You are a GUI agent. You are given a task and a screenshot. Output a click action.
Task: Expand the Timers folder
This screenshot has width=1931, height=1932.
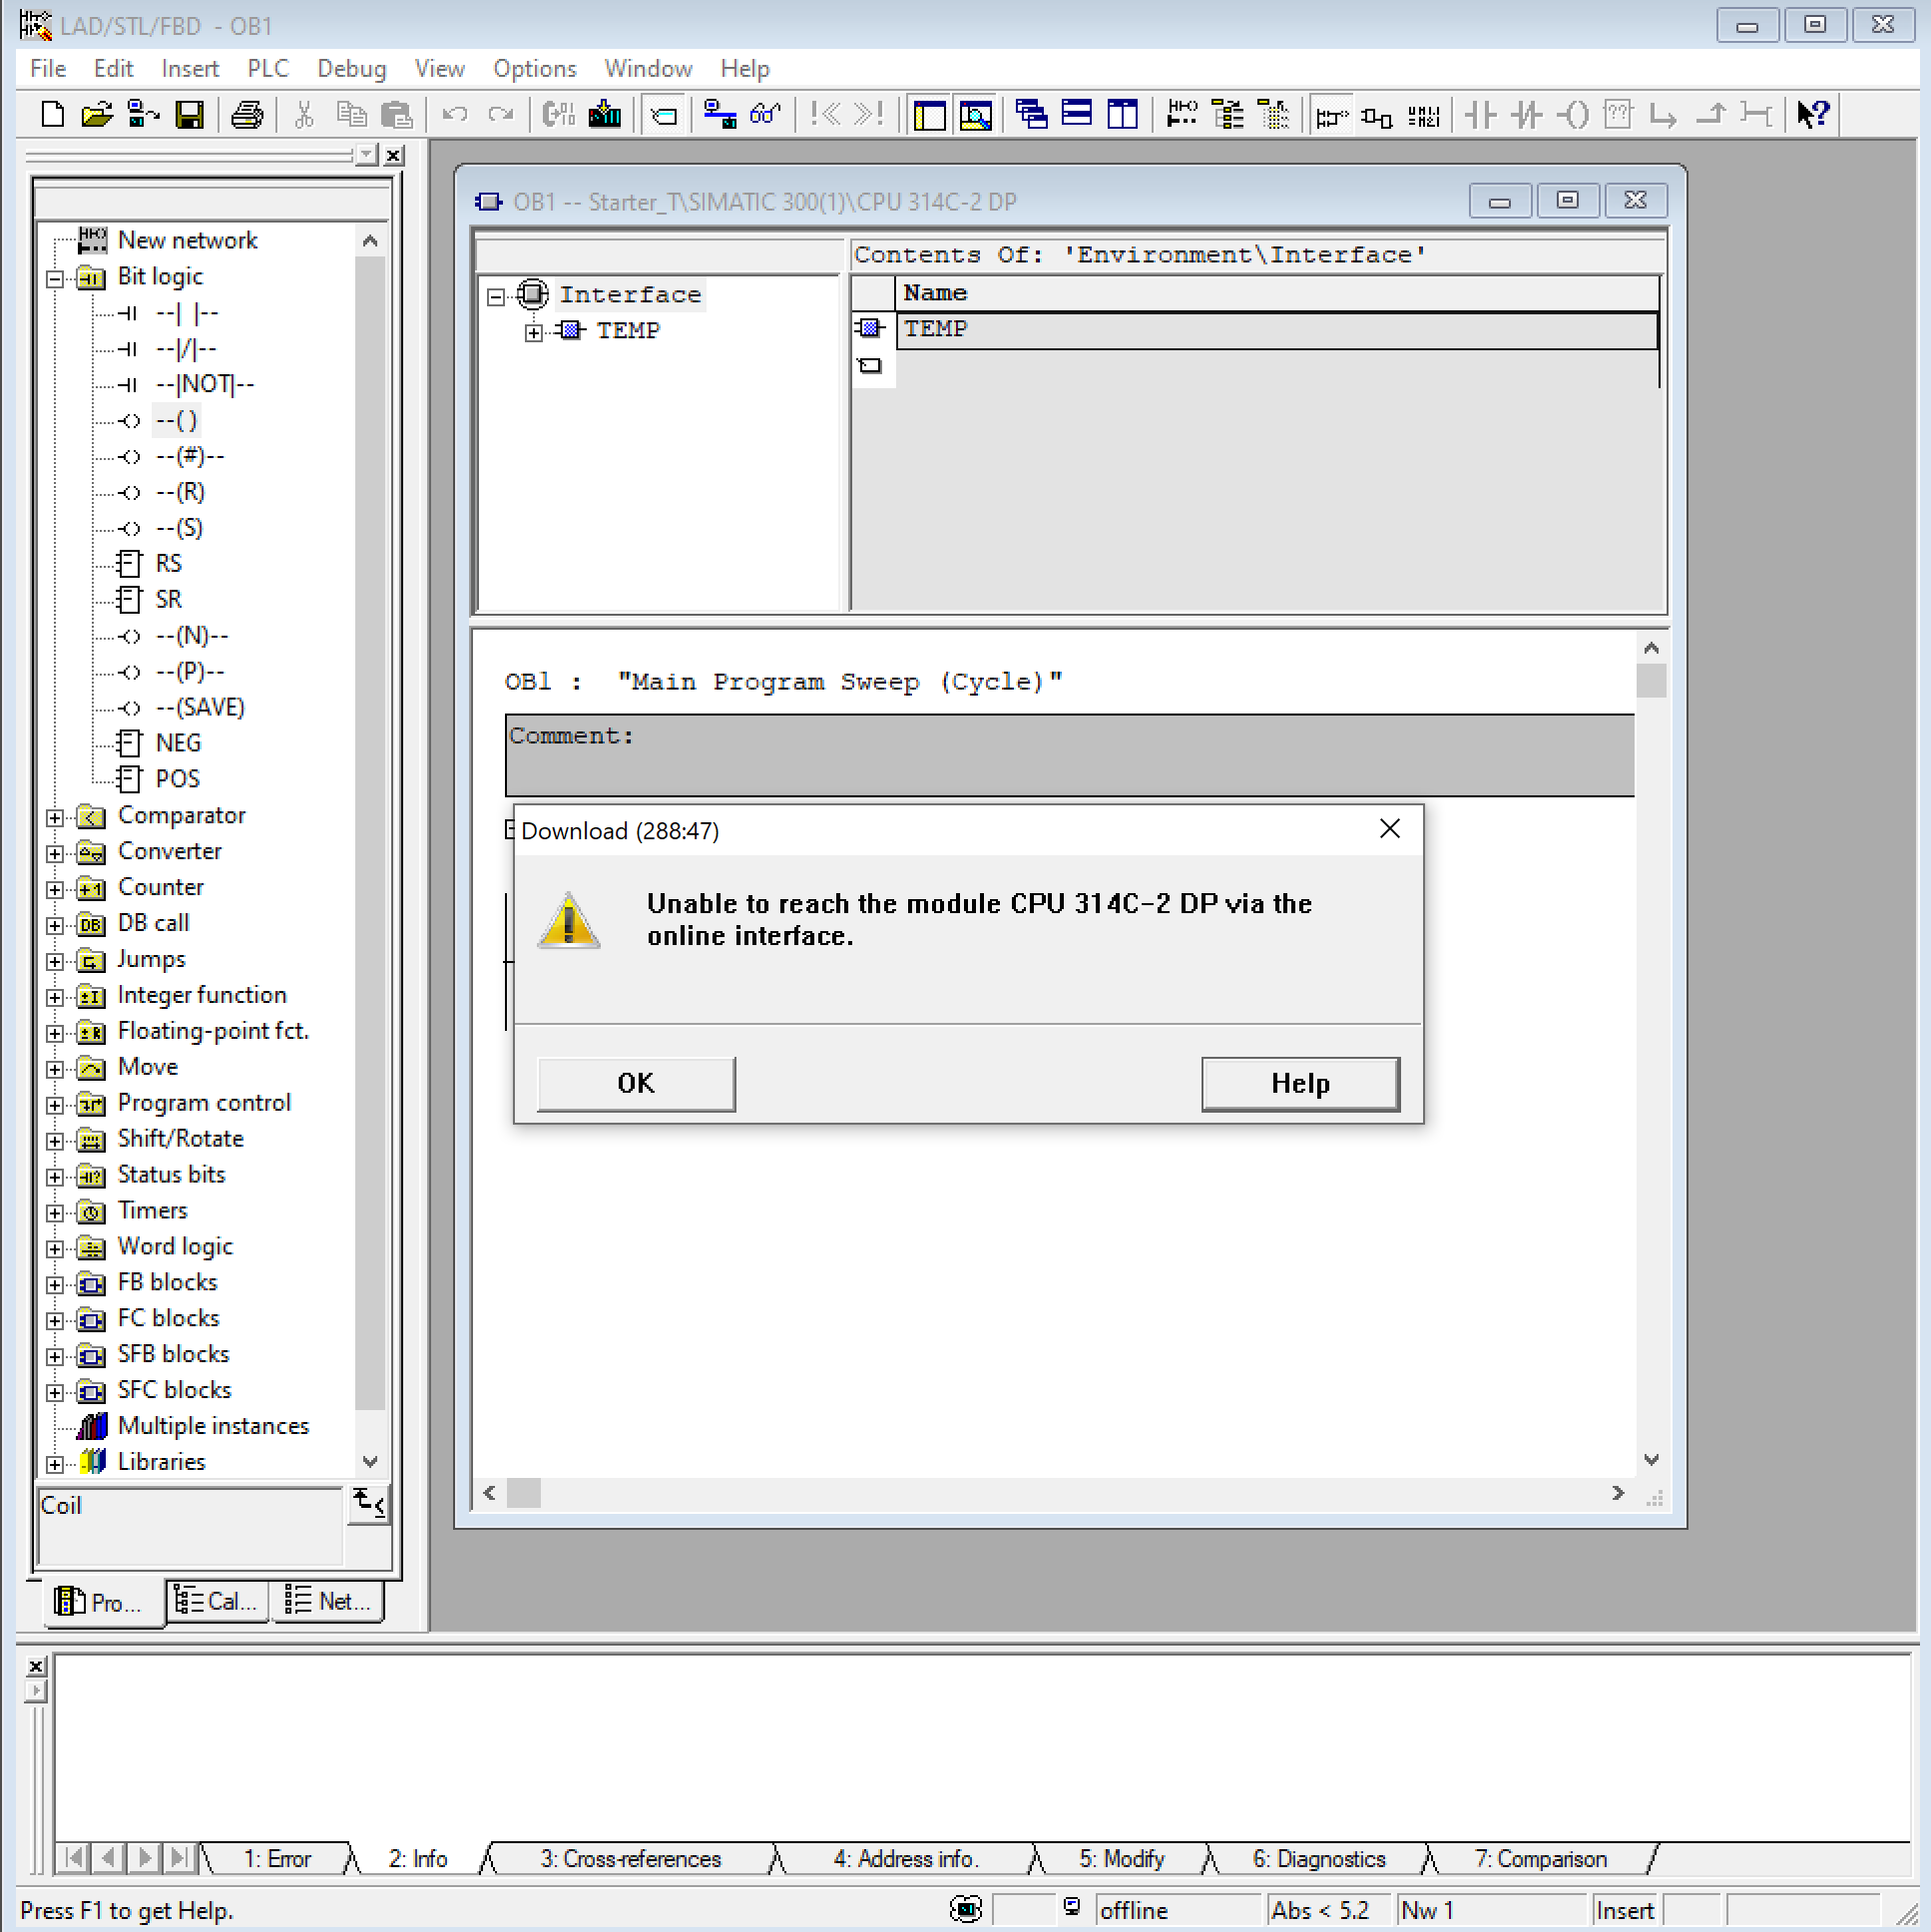pyautogui.click(x=55, y=1212)
